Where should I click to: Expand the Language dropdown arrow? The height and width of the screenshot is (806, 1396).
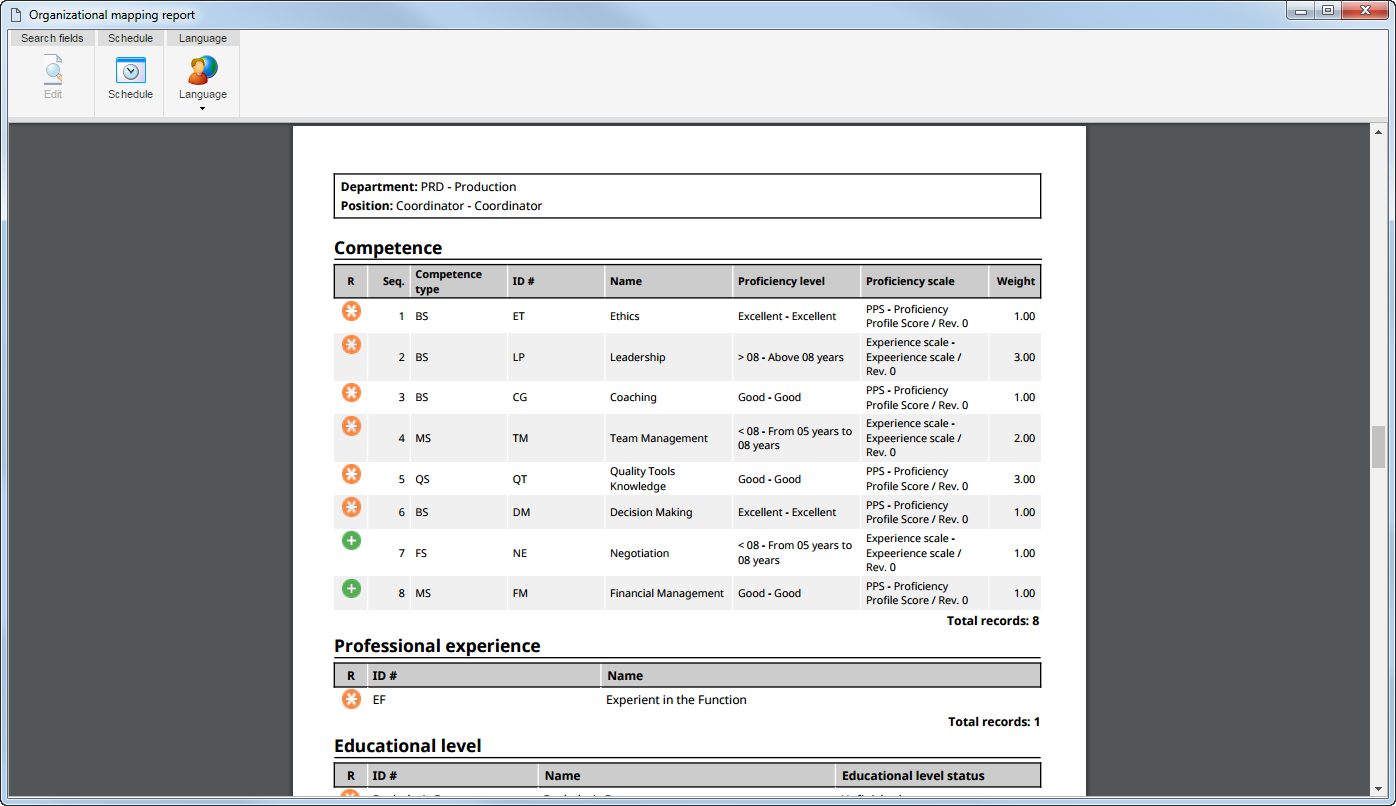coord(203,108)
